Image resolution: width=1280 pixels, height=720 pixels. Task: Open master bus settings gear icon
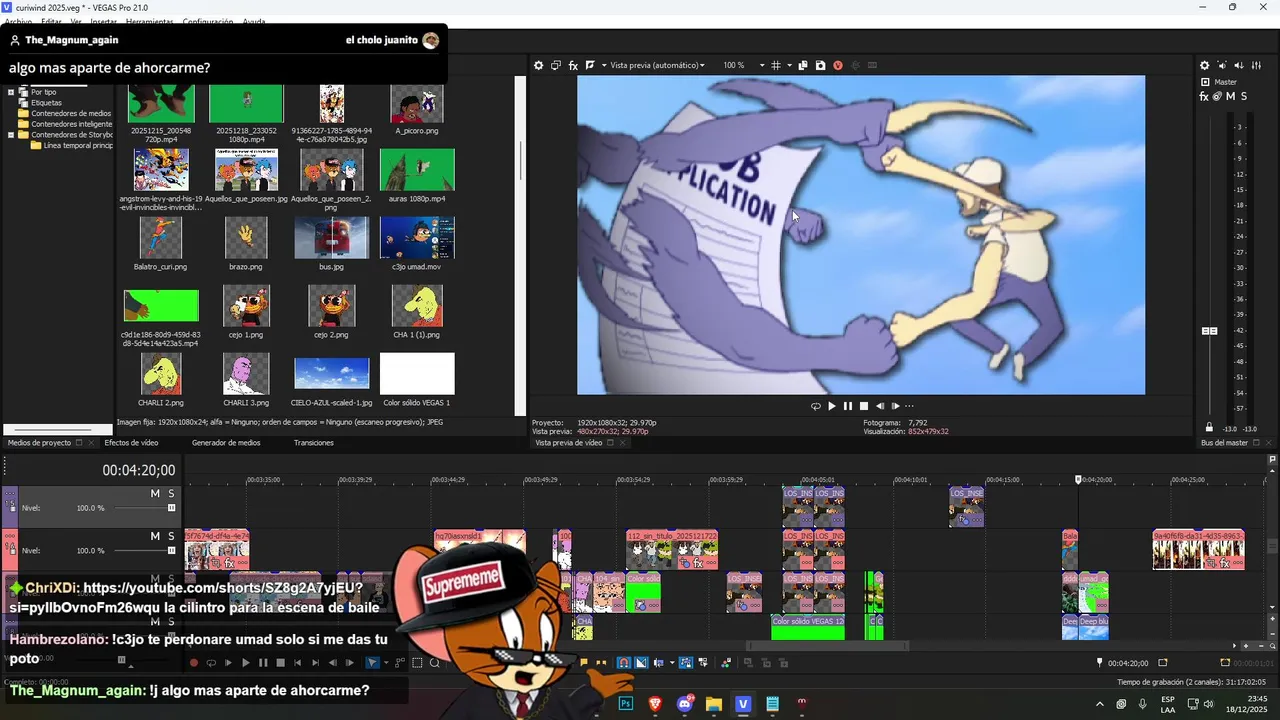tap(1205, 65)
